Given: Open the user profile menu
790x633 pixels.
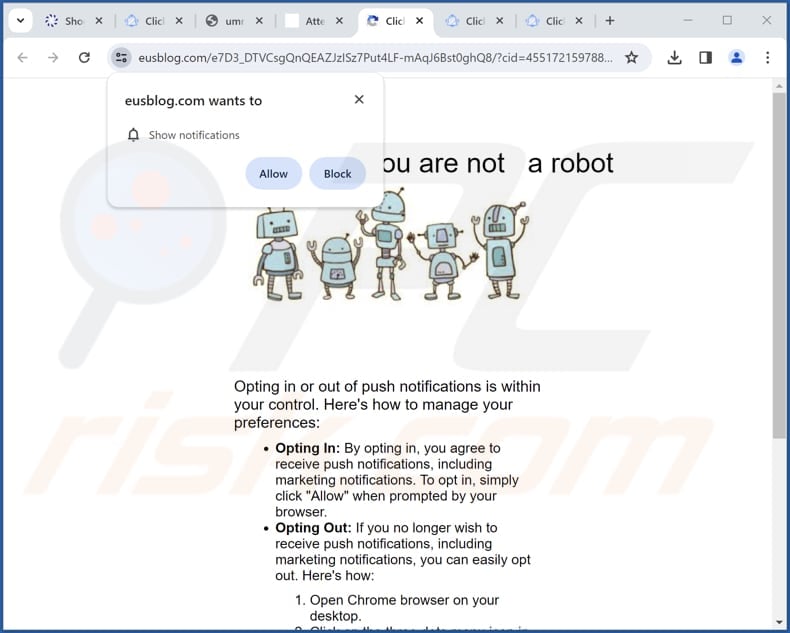Looking at the screenshot, I should (x=737, y=57).
